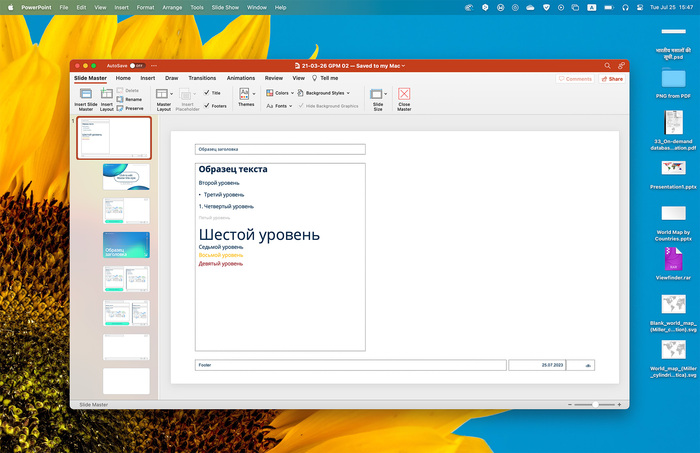The height and width of the screenshot is (453, 700).
Task: Switch to the Transitions tab
Action: click(202, 78)
